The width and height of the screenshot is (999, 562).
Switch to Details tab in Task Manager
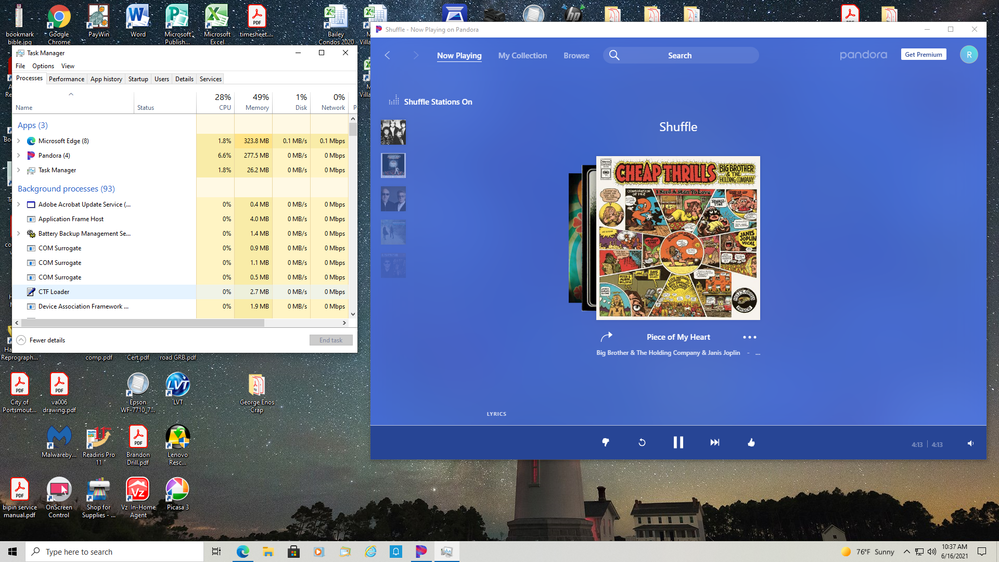point(183,79)
